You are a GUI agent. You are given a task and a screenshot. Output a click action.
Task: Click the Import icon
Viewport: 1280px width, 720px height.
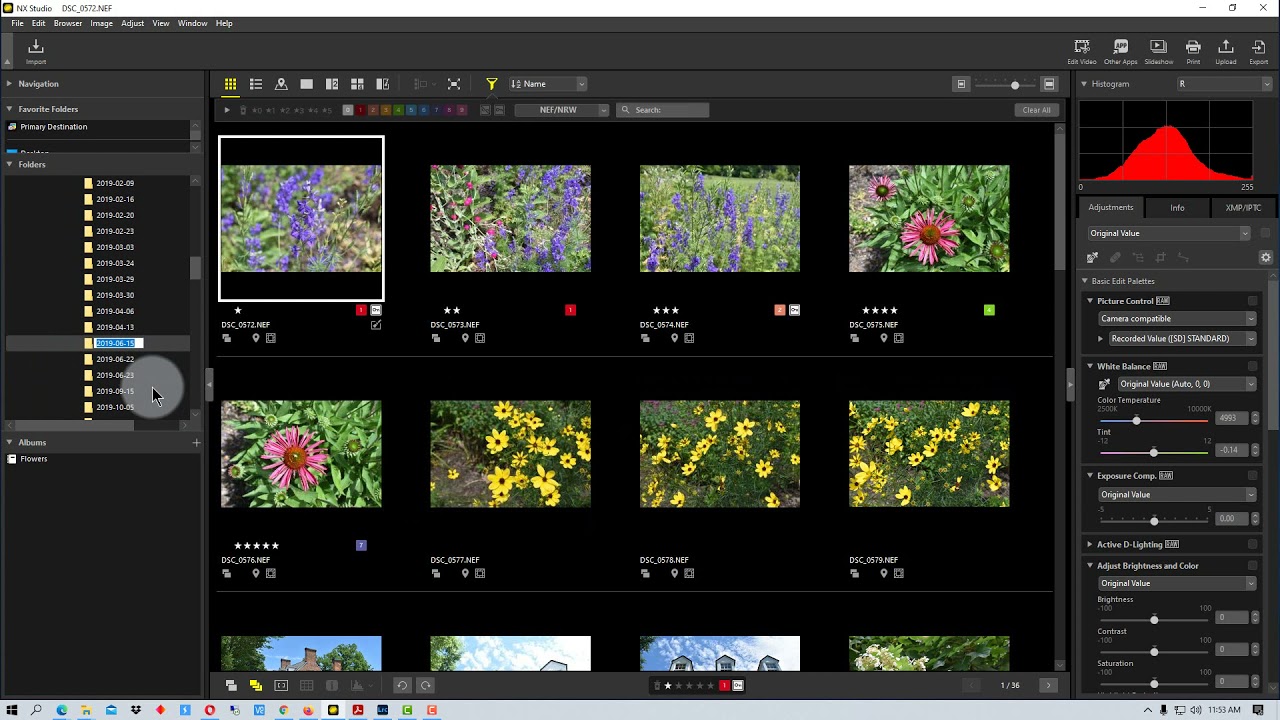click(36, 50)
